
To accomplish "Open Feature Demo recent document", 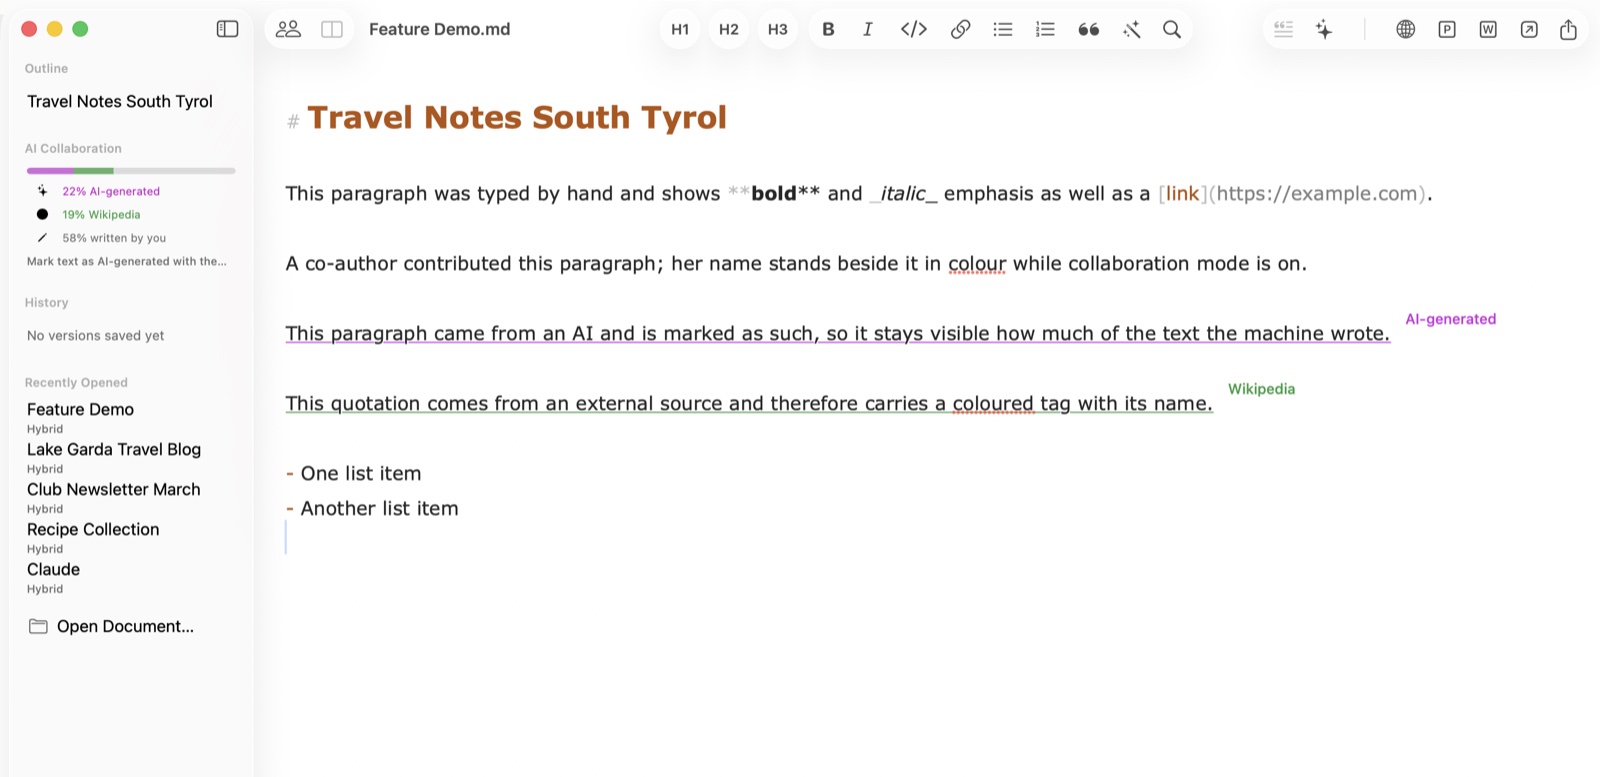I will point(80,409).
